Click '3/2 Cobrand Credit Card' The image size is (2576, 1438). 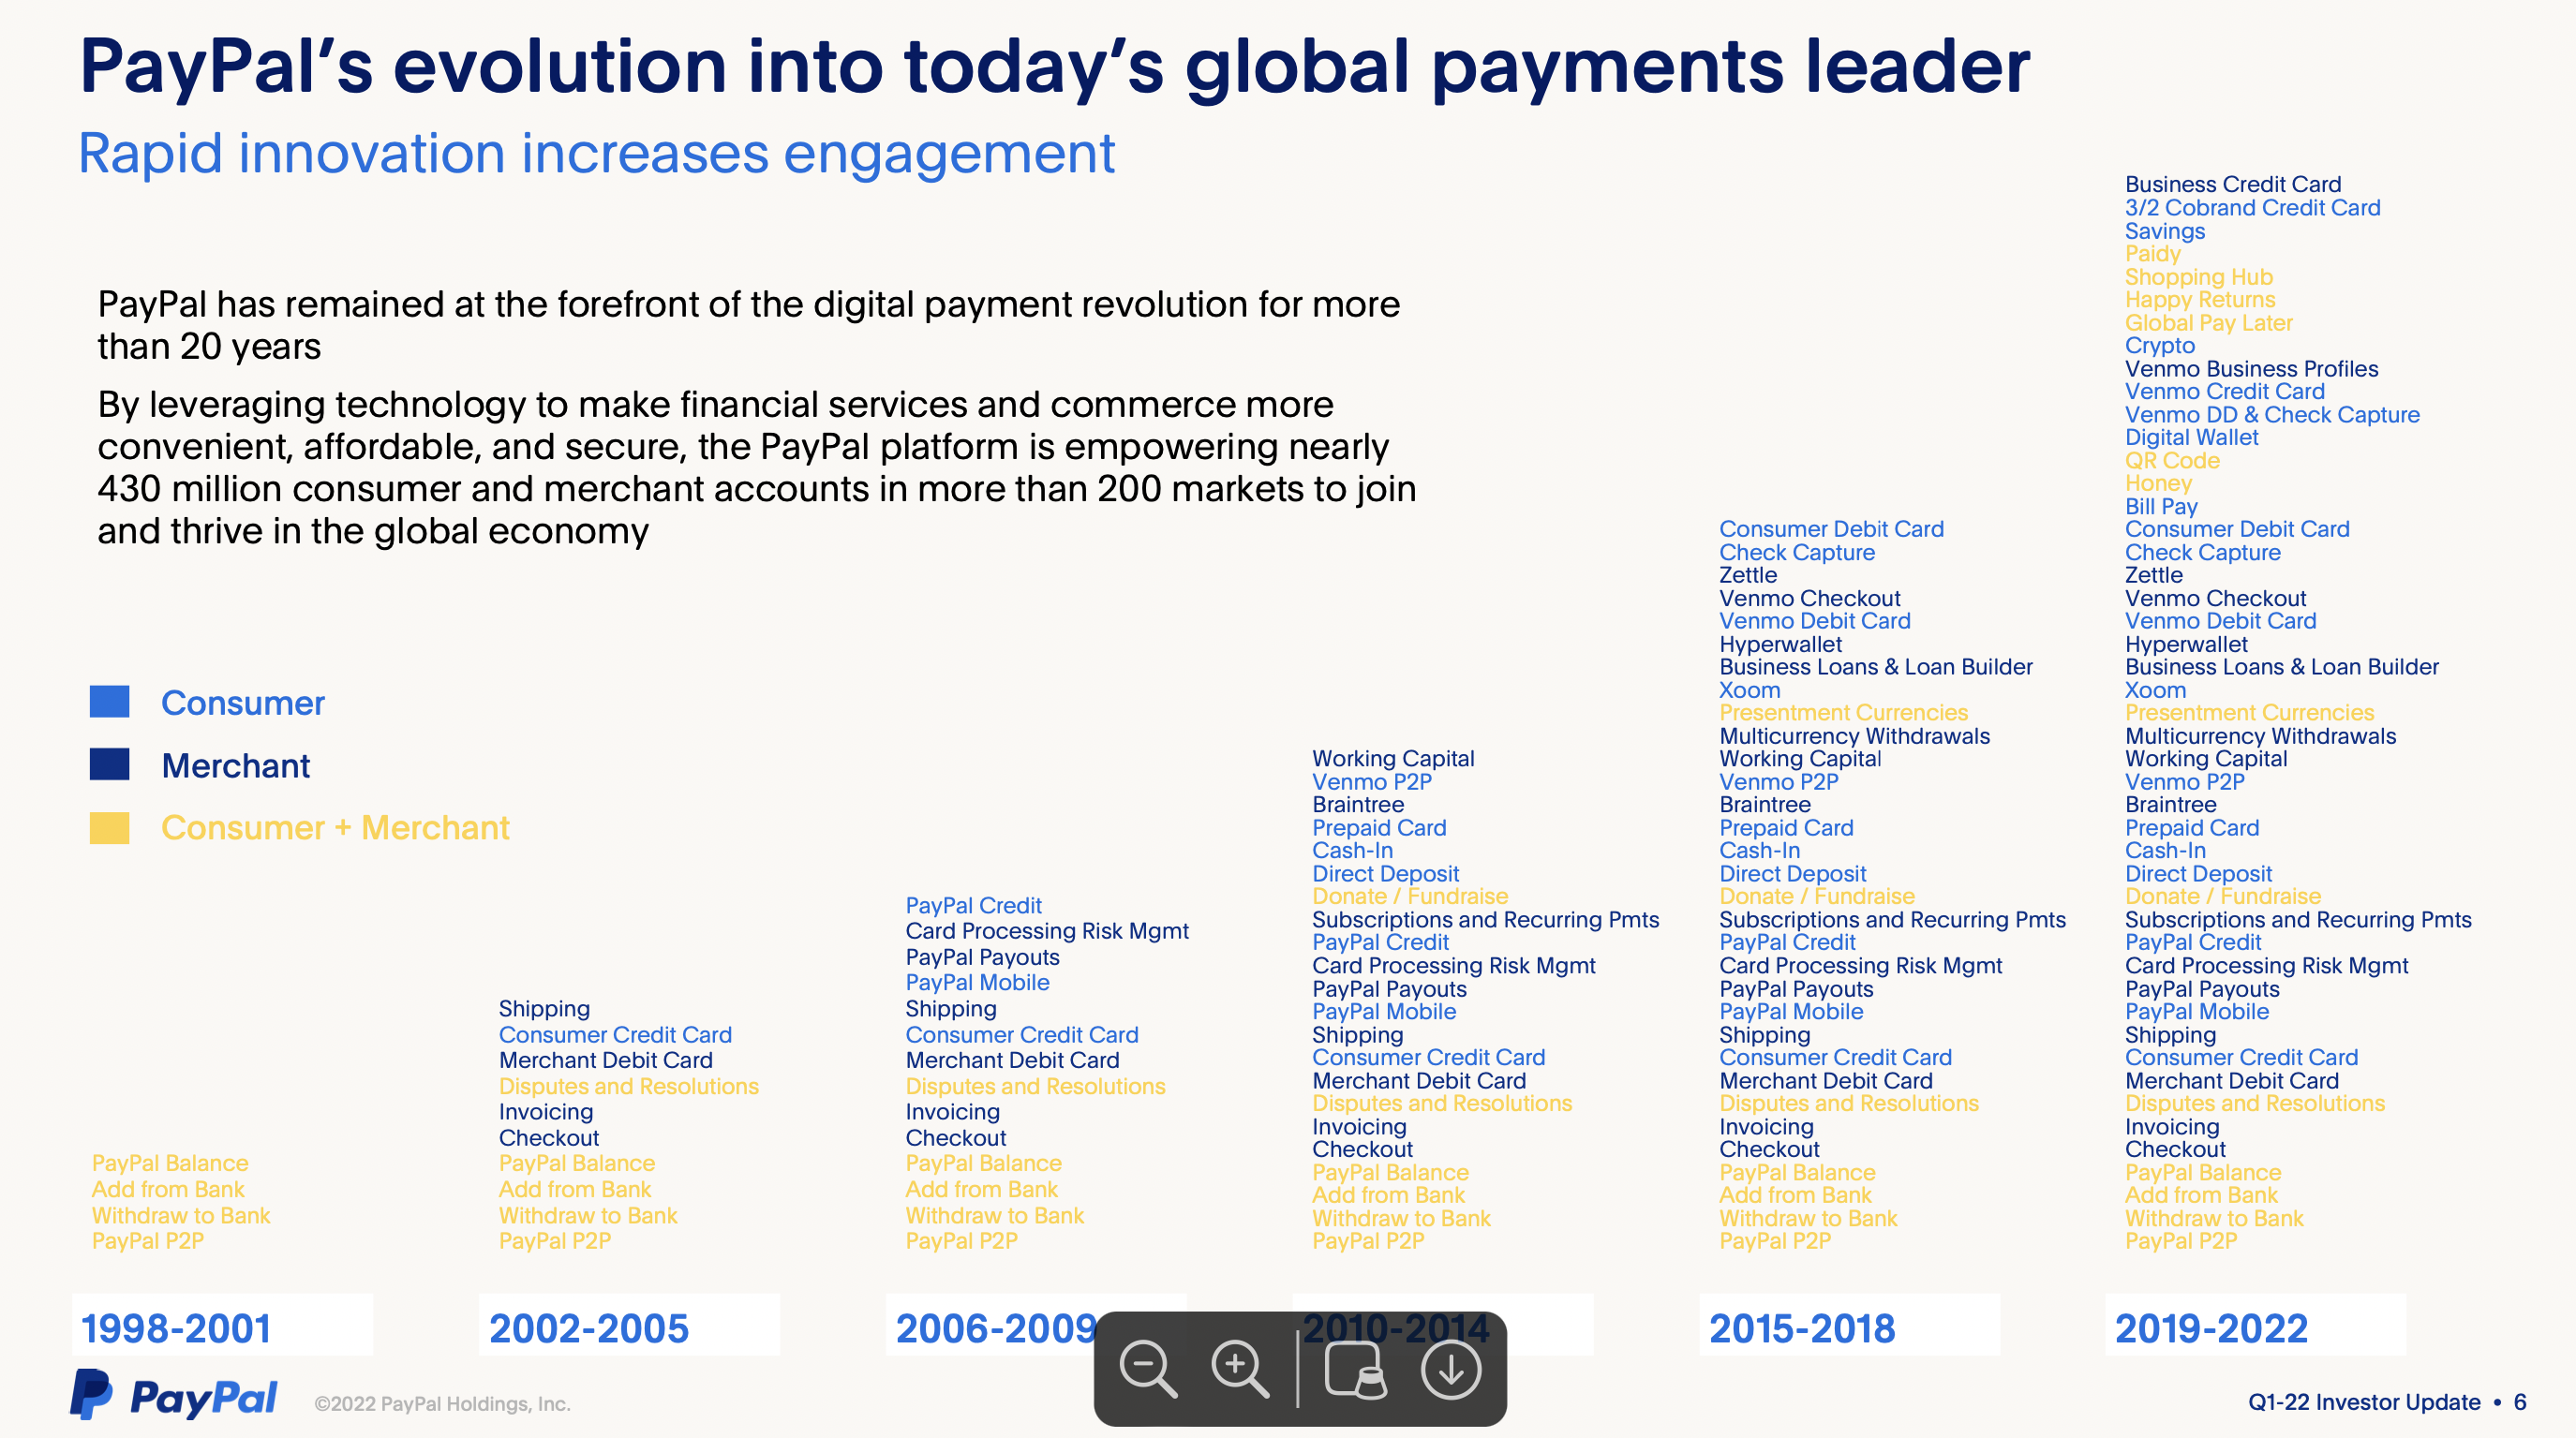2253,208
